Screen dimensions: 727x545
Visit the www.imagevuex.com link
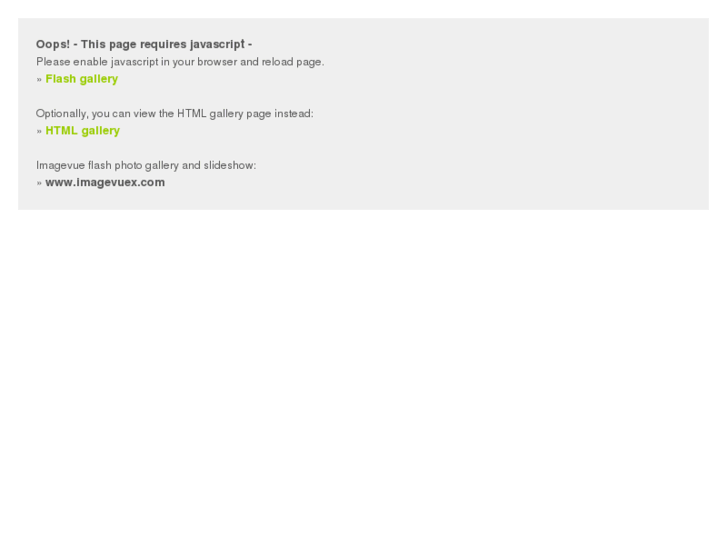point(105,182)
